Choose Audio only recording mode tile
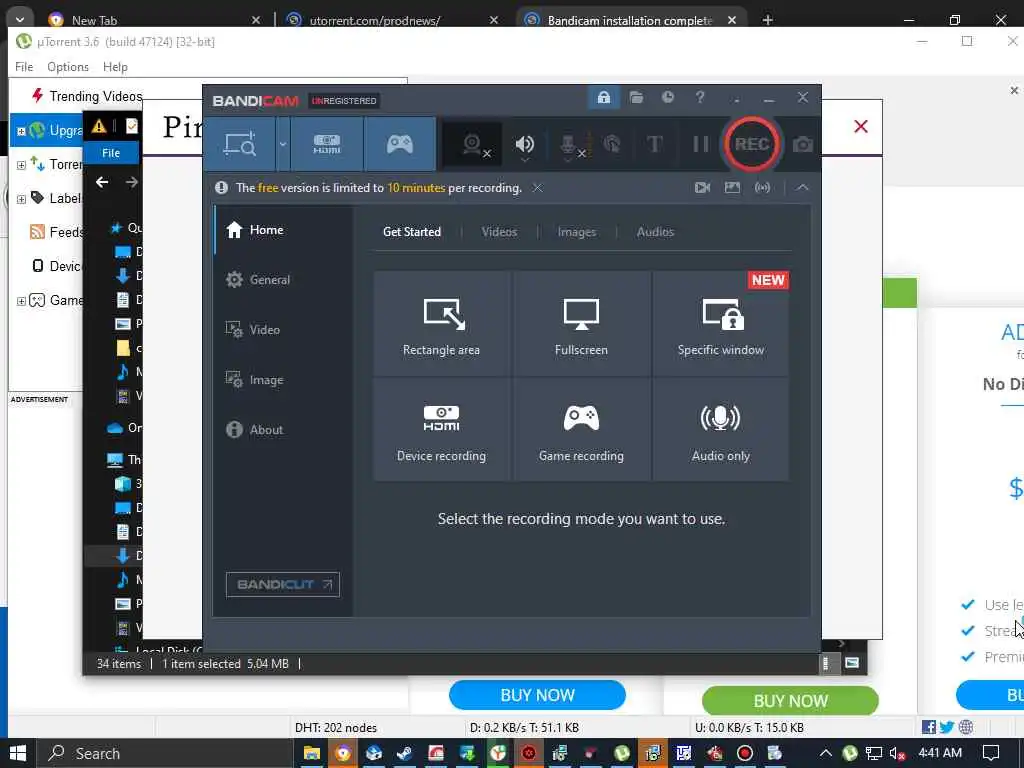This screenshot has height=768, width=1024. [x=721, y=430]
